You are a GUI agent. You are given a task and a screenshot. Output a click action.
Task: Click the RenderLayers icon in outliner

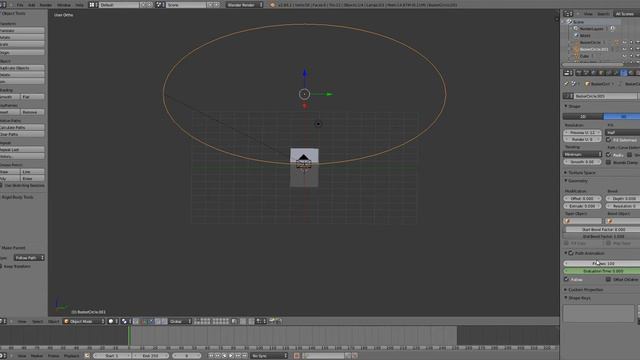click(576, 29)
